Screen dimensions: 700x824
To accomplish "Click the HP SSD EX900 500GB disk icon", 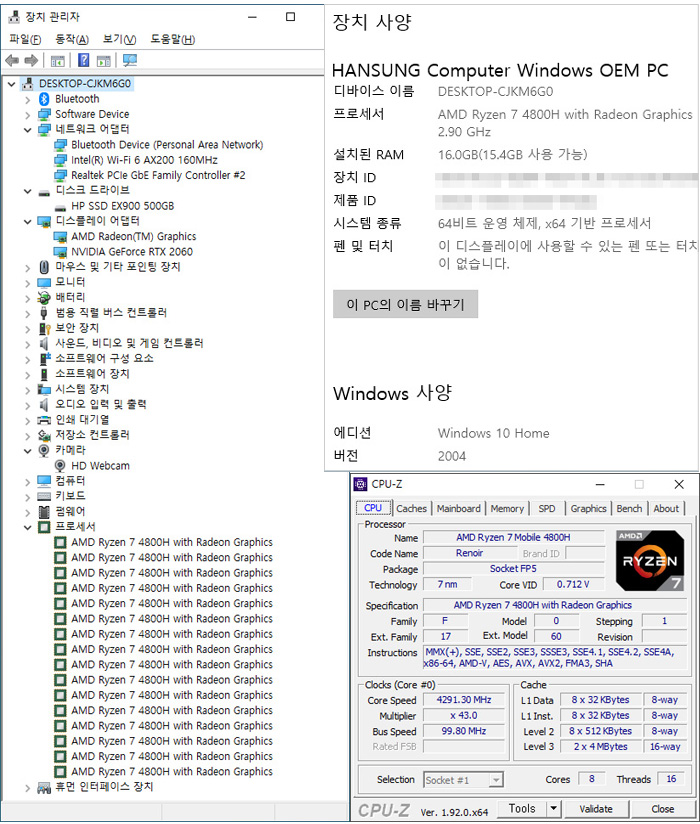I will click(x=60, y=207).
